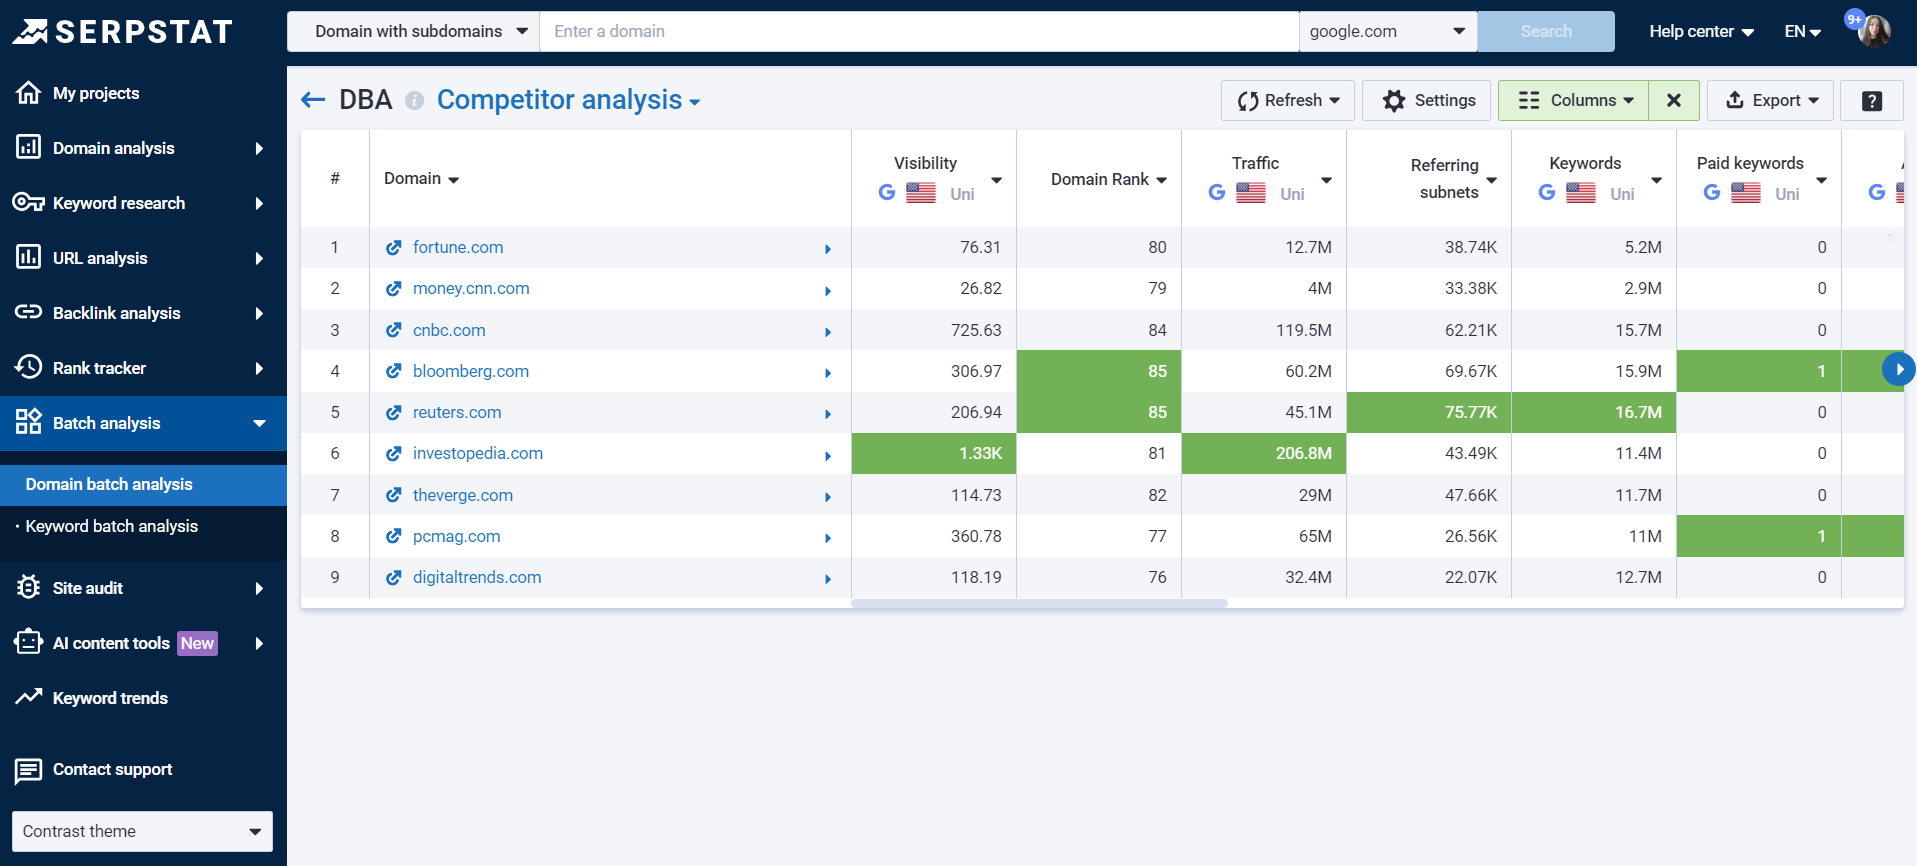1917x866 pixels.
Task: Close the Columns filter with X button
Action: (x=1673, y=101)
